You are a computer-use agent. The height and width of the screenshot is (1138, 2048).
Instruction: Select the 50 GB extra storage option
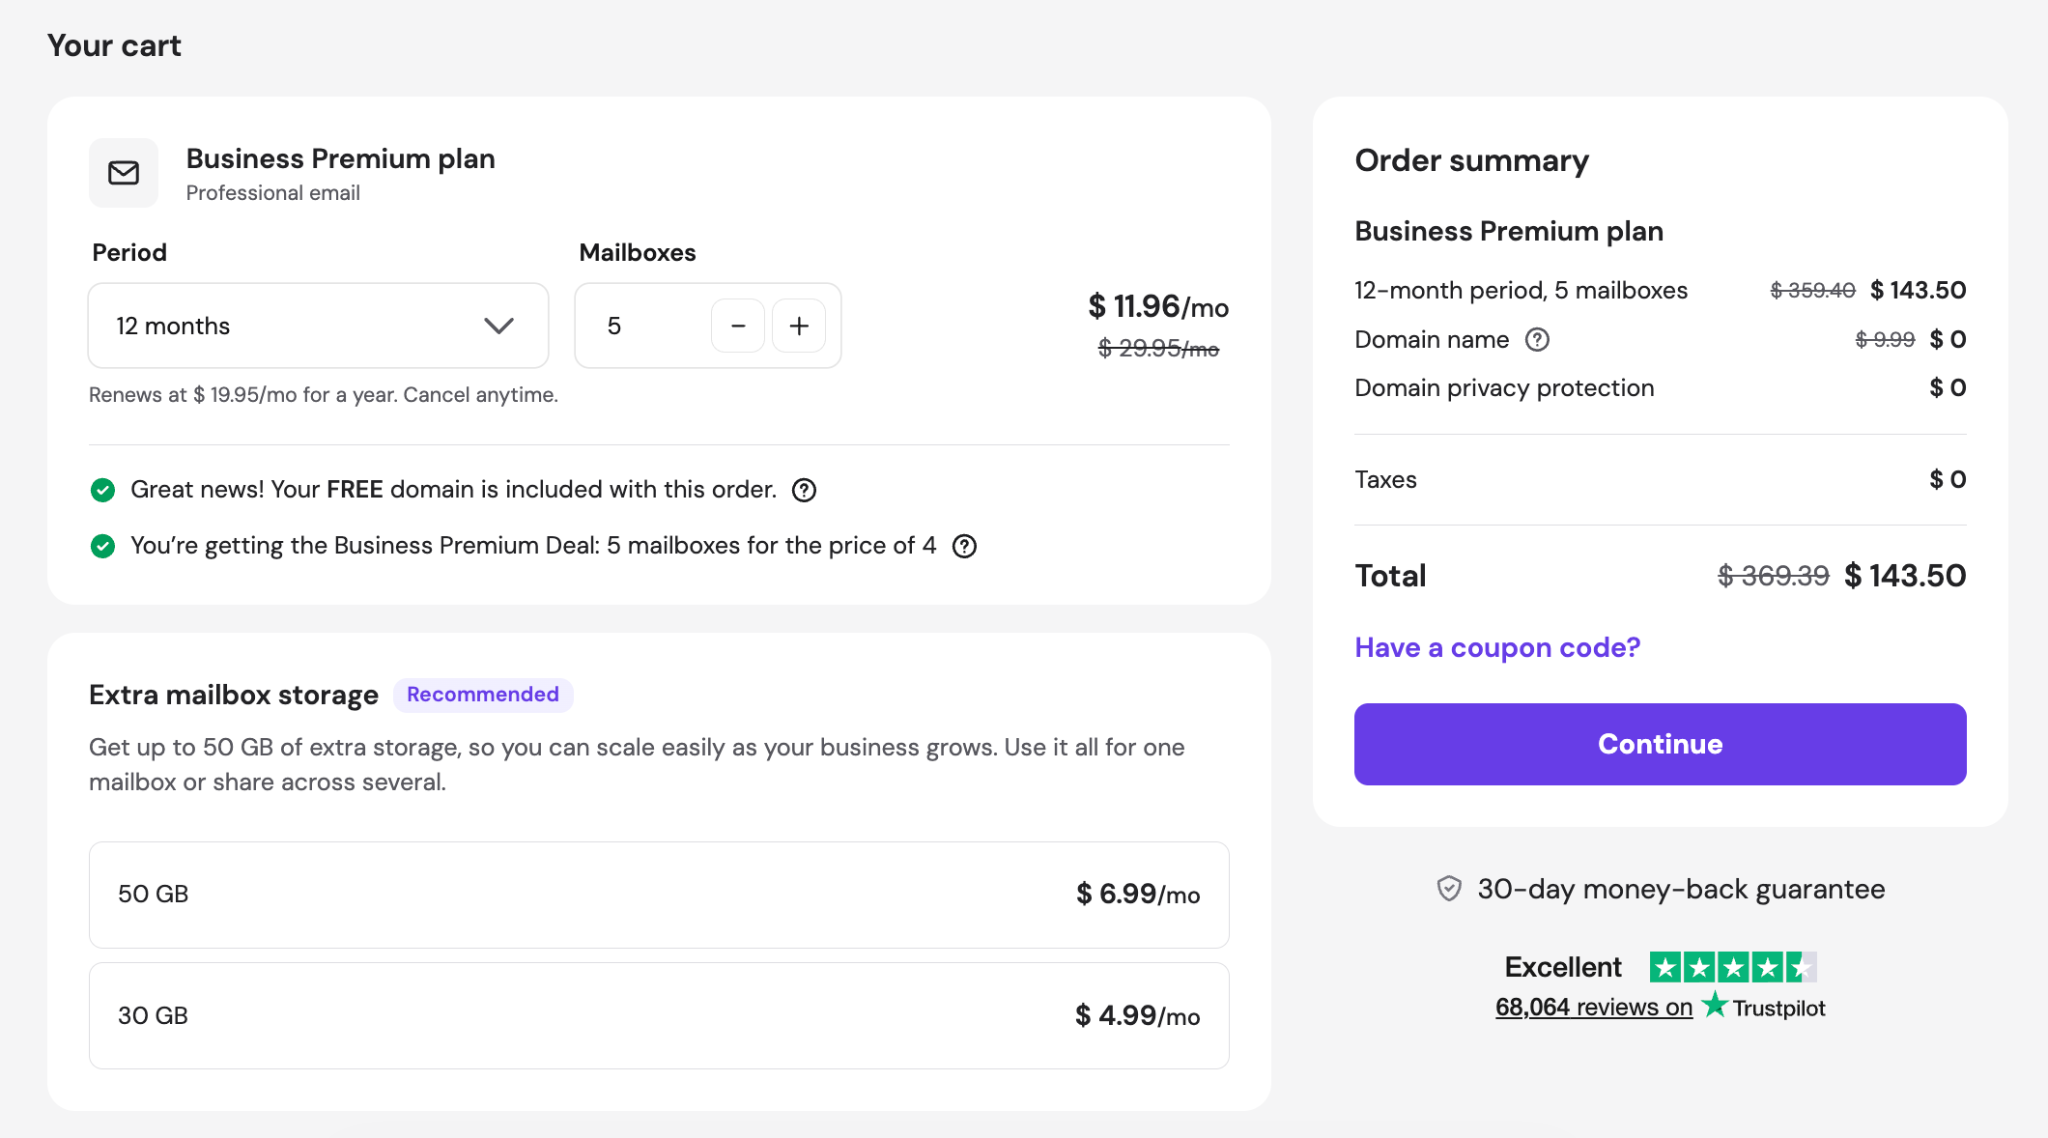point(659,894)
